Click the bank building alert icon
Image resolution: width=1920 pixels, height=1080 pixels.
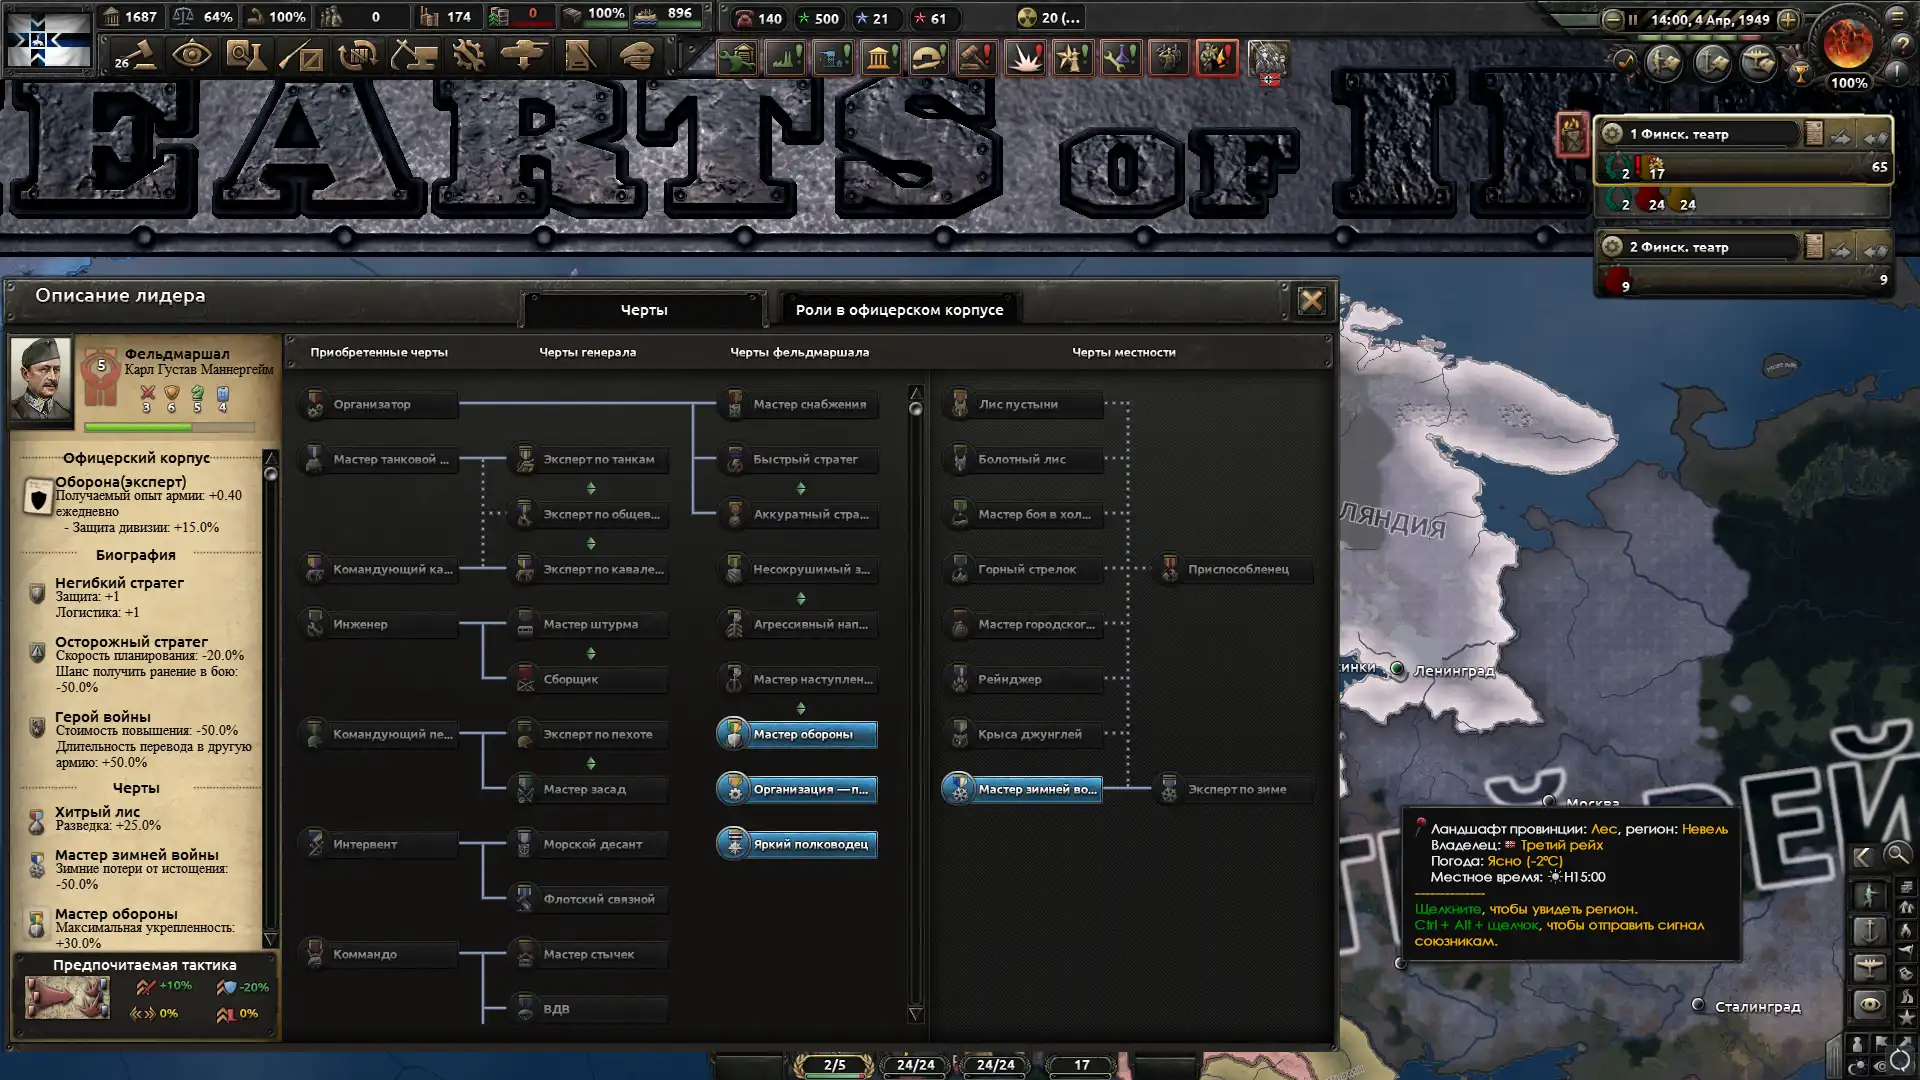click(x=879, y=58)
